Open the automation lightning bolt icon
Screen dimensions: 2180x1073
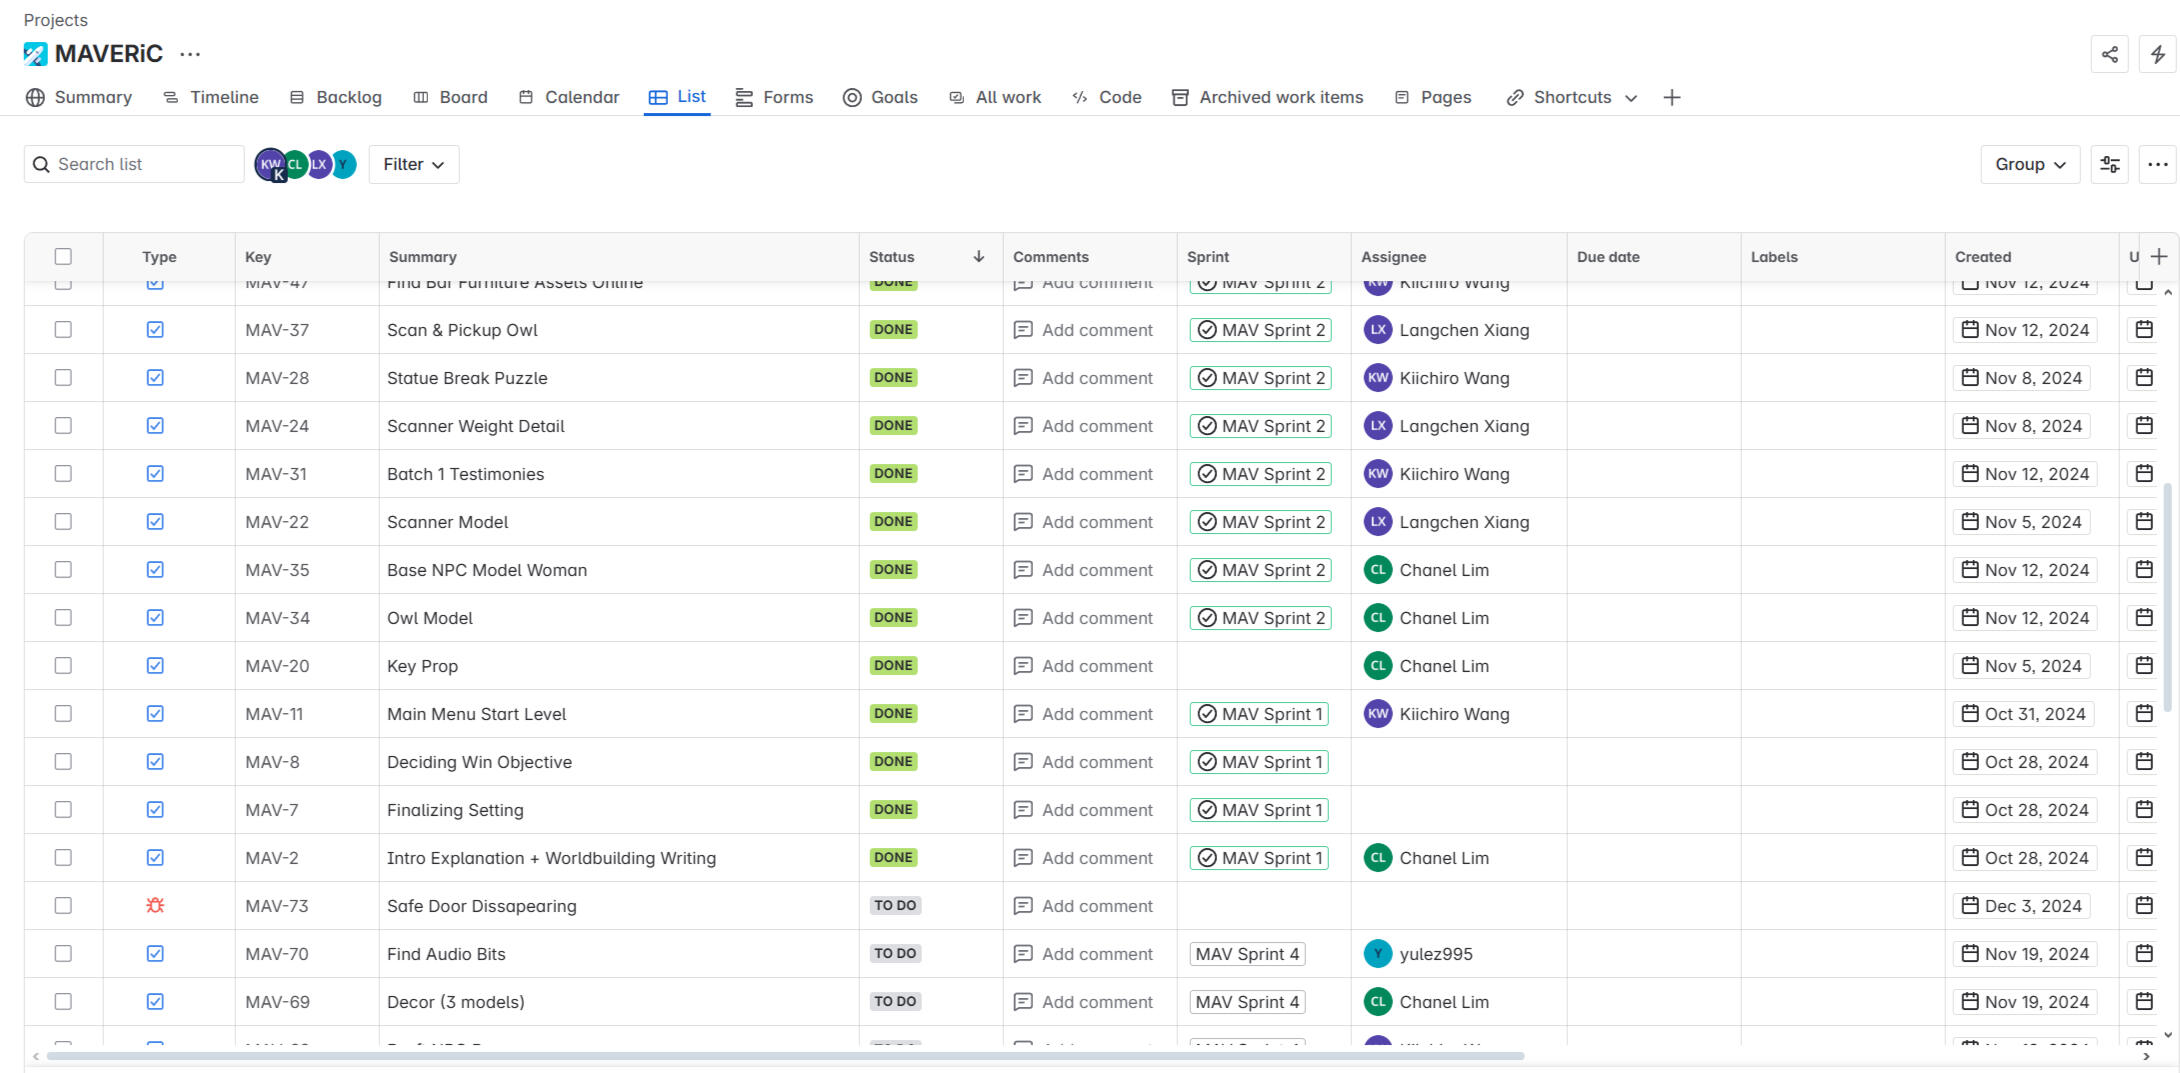click(x=2157, y=54)
